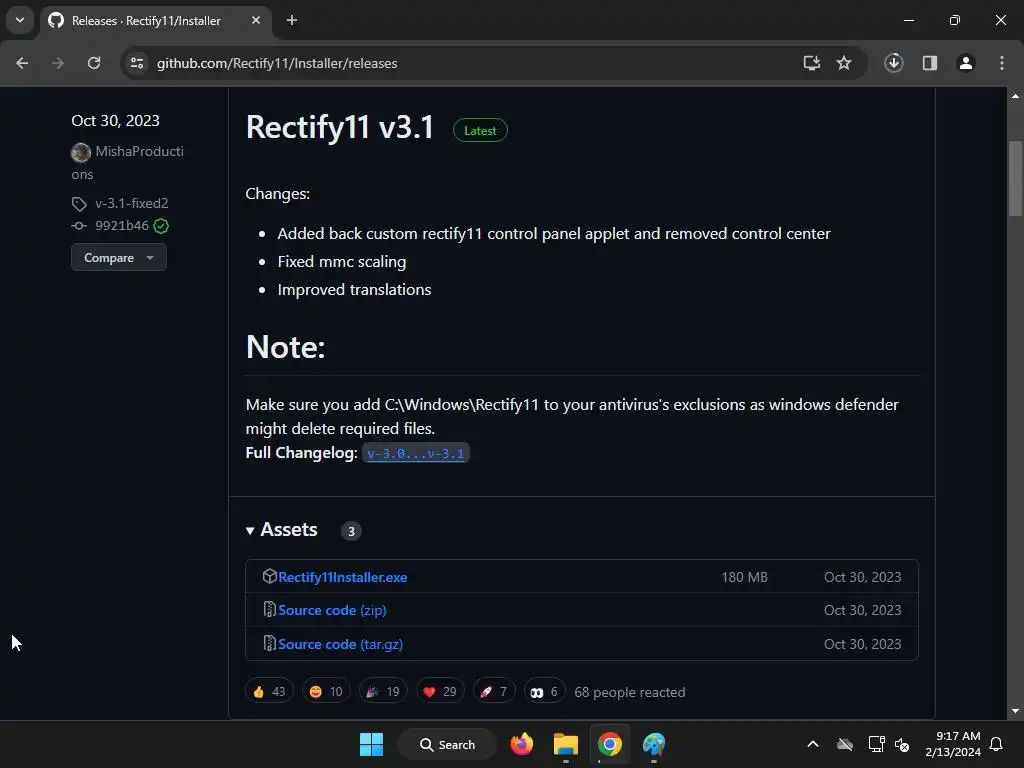Toggle the Chrome side panel

930,63
